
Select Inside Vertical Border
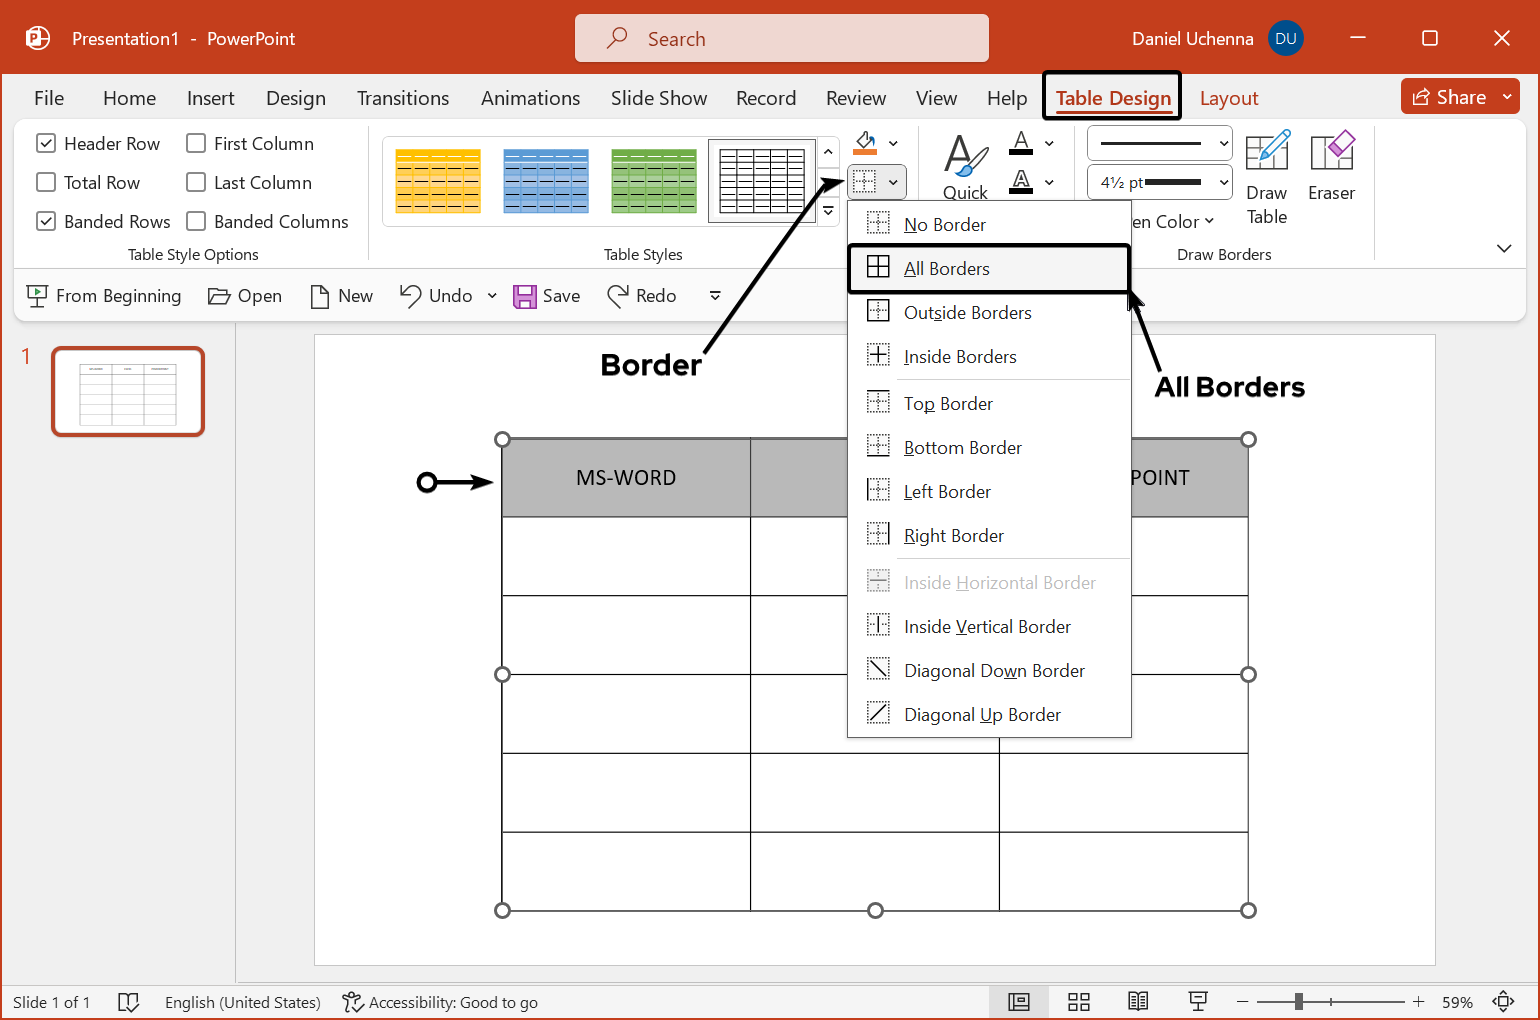point(985,626)
